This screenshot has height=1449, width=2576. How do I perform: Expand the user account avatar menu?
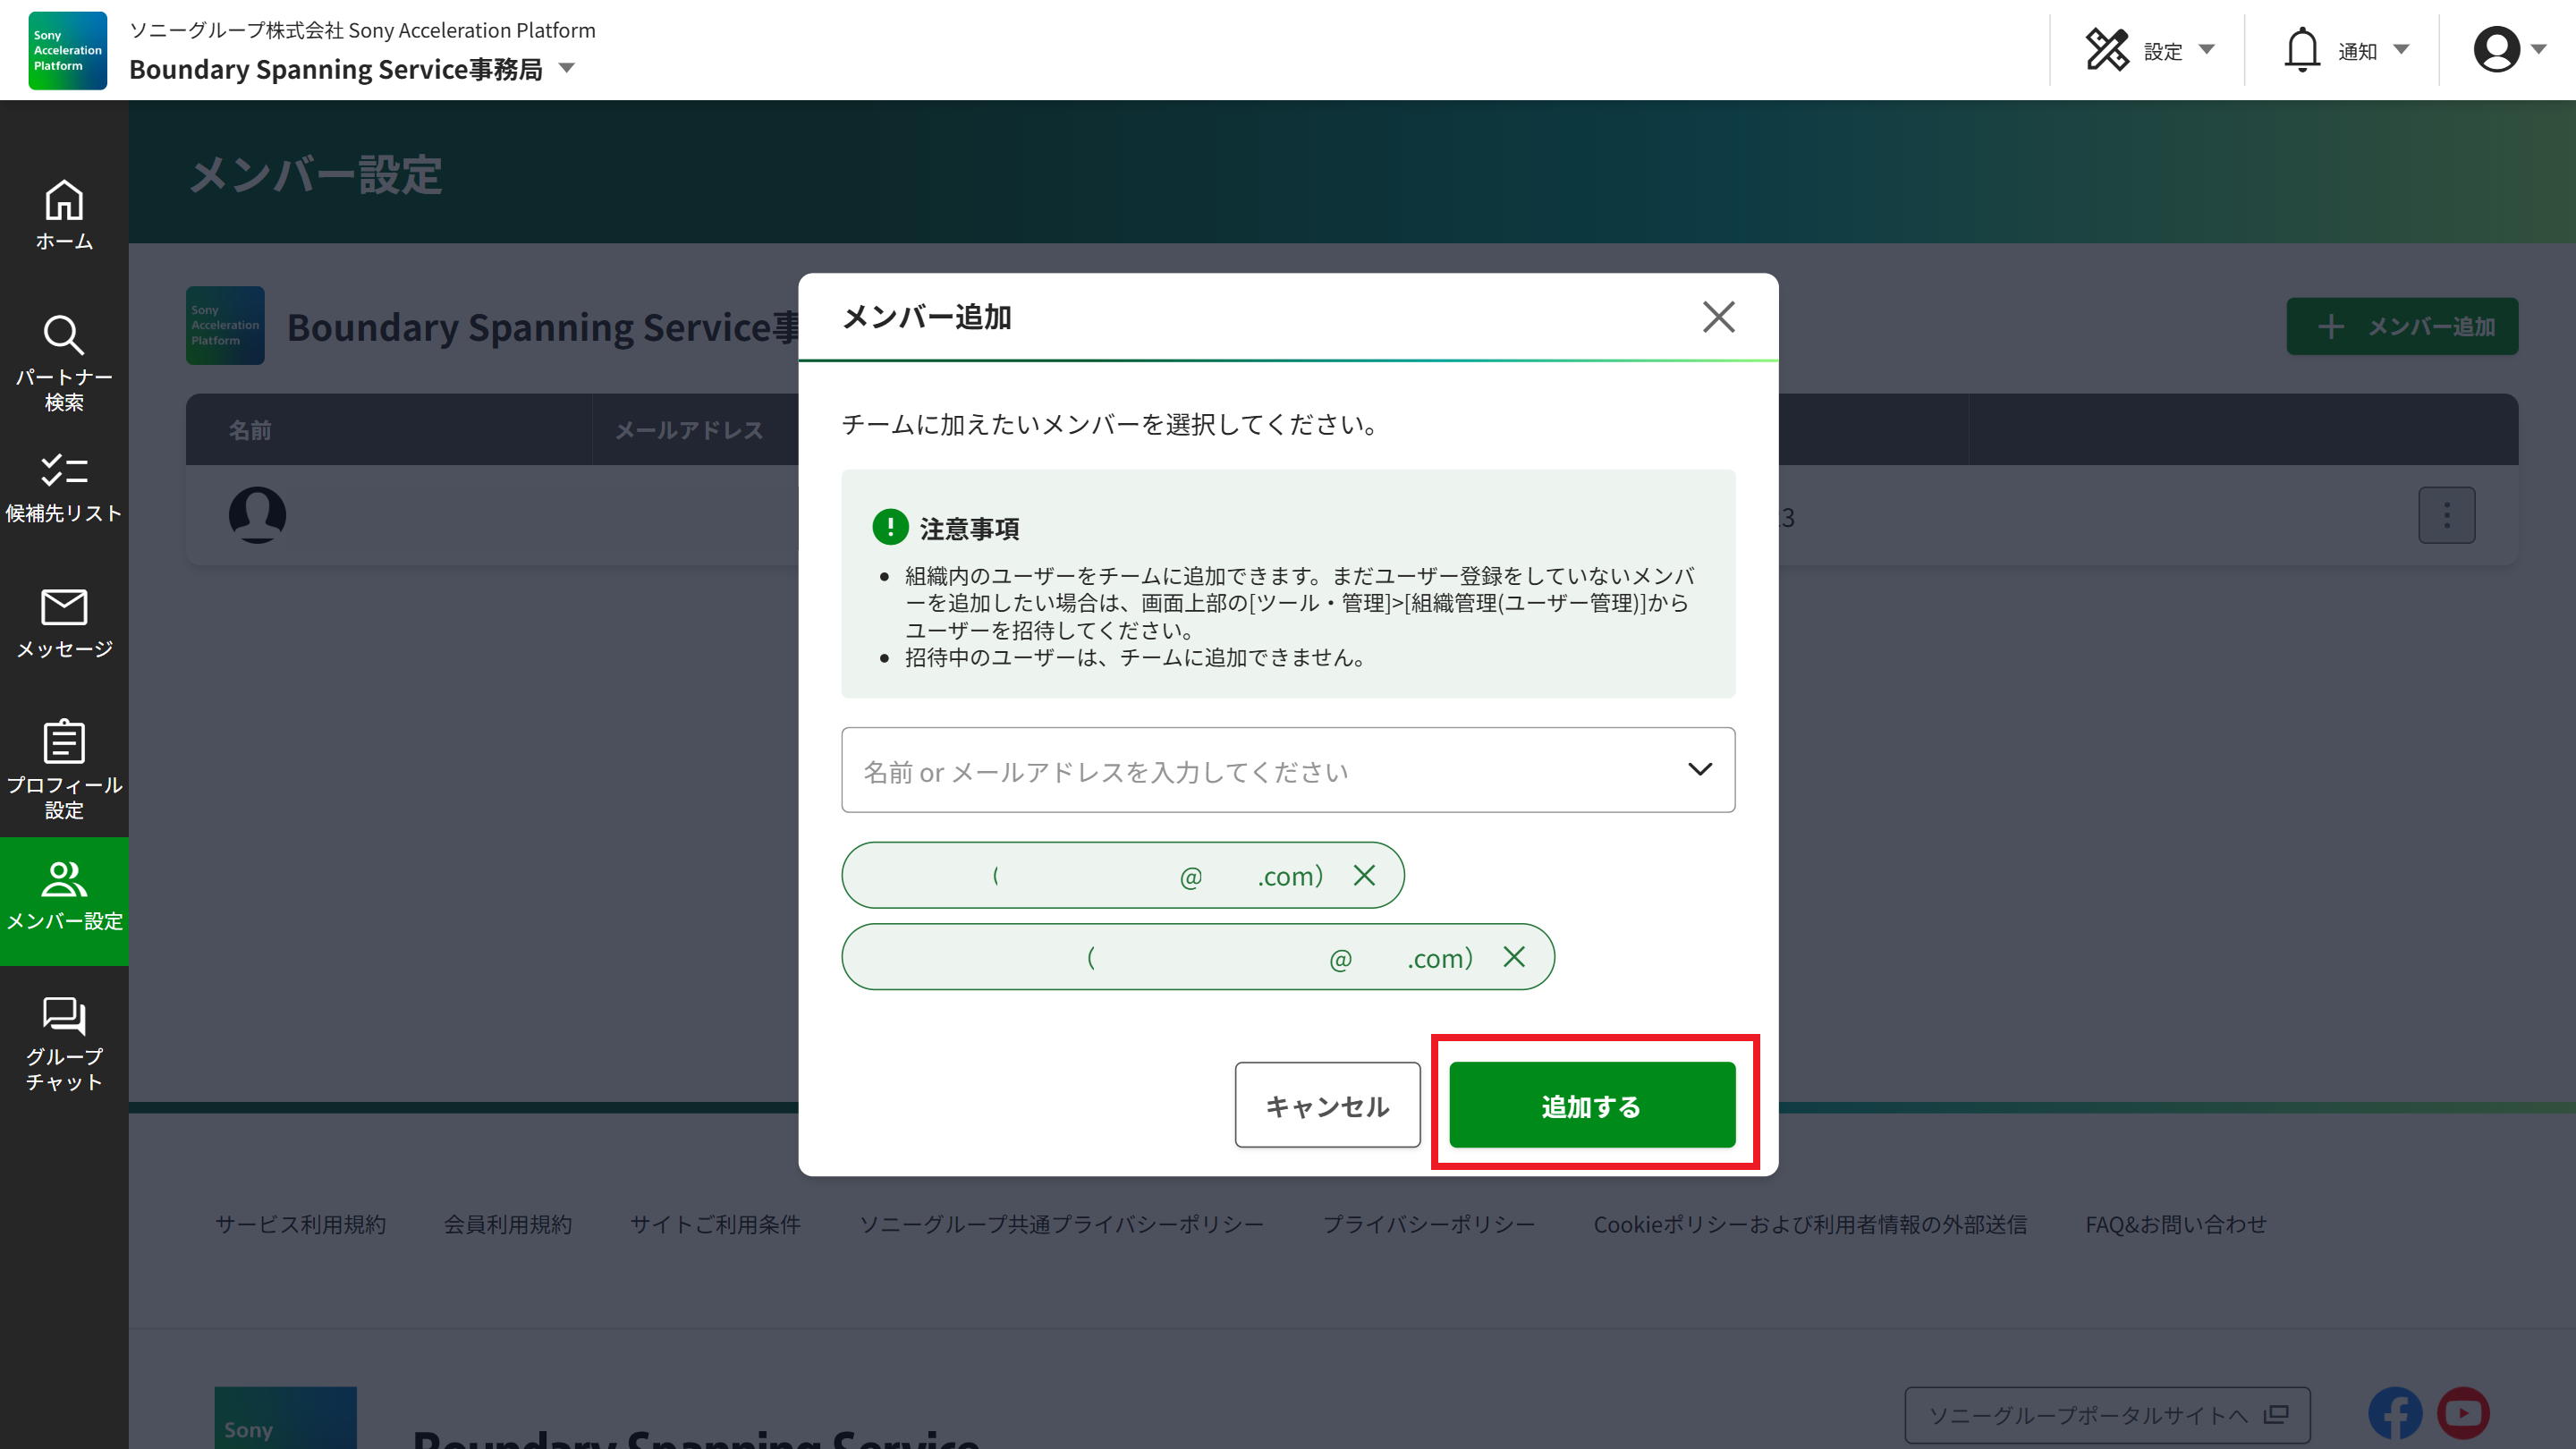pyautogui.click(x=2508, y=50)
